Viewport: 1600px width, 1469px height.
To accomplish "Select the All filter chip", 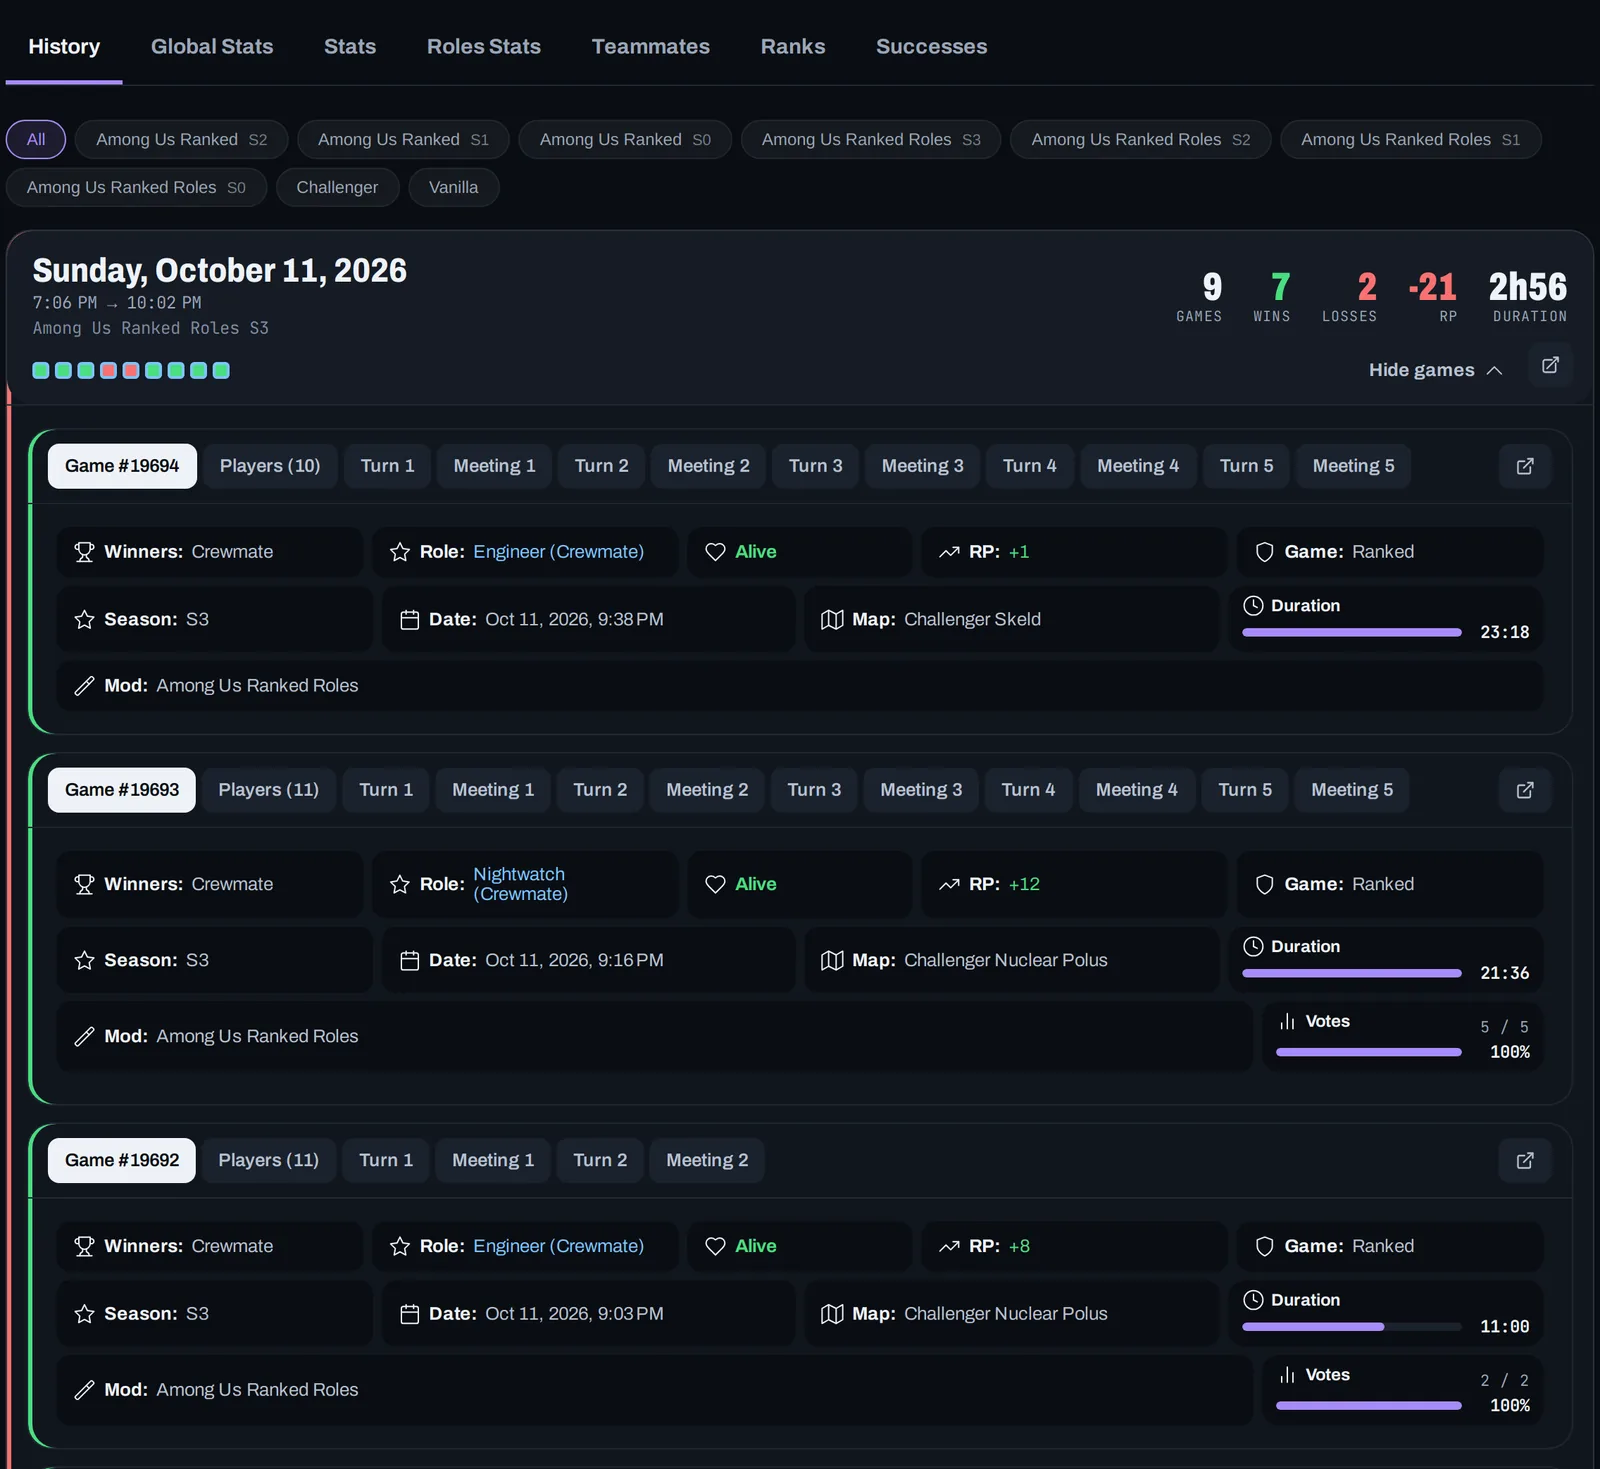I will pos(36,139).
